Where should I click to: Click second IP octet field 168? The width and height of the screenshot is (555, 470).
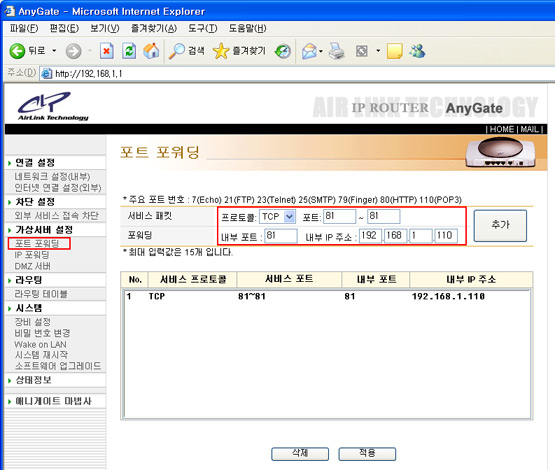pos(395,236)
